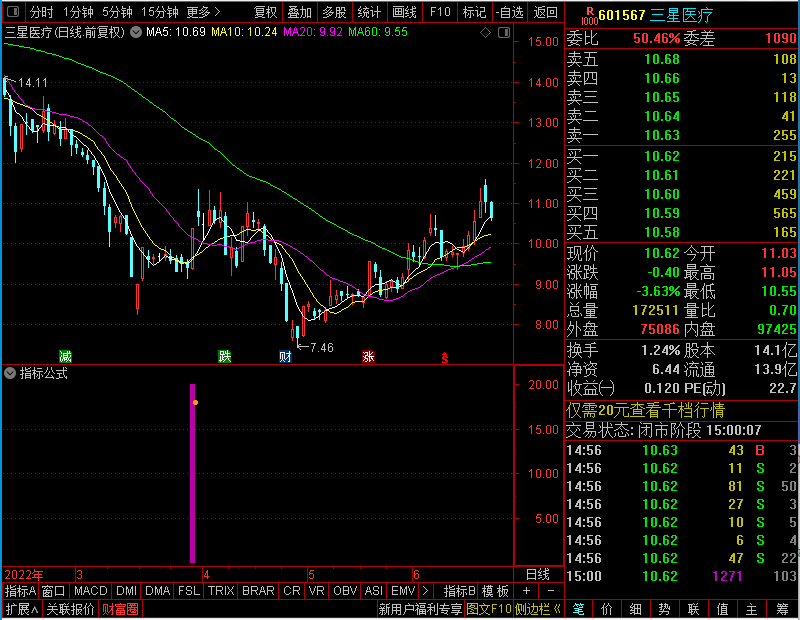The image size is (800, 620).
Task: Open the 画线 drawing tool
Action: [x=404, y=12]
